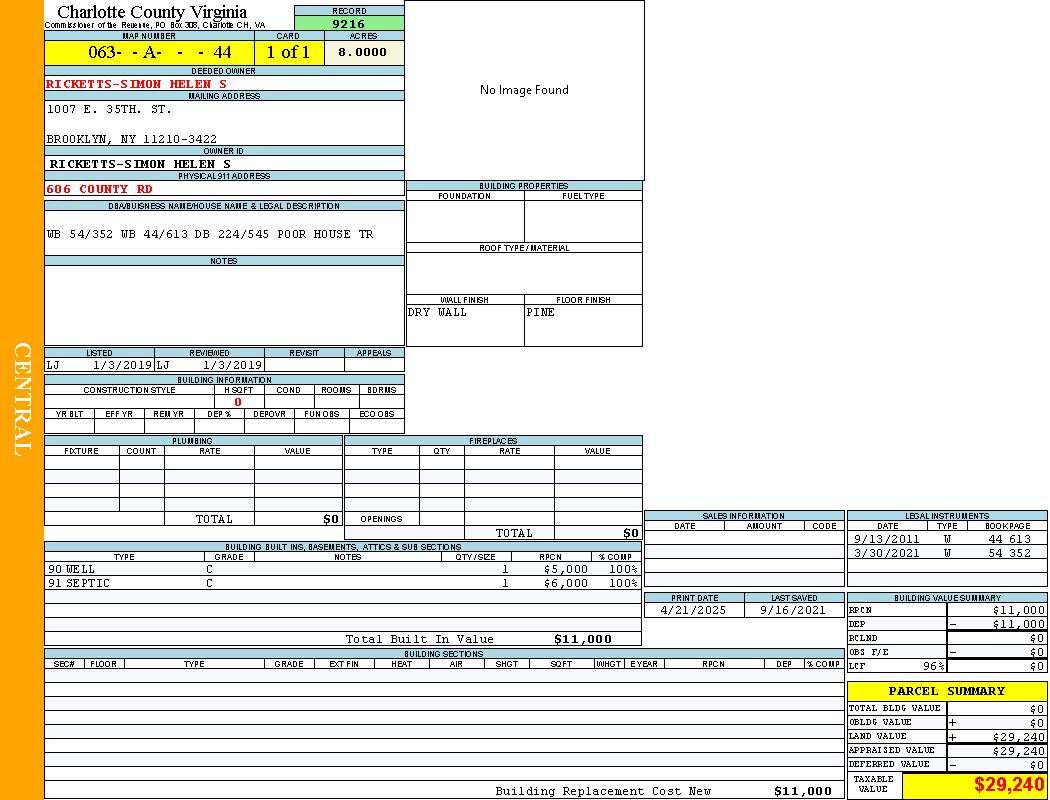Select the PINE floor finish cell

(583, 324)
